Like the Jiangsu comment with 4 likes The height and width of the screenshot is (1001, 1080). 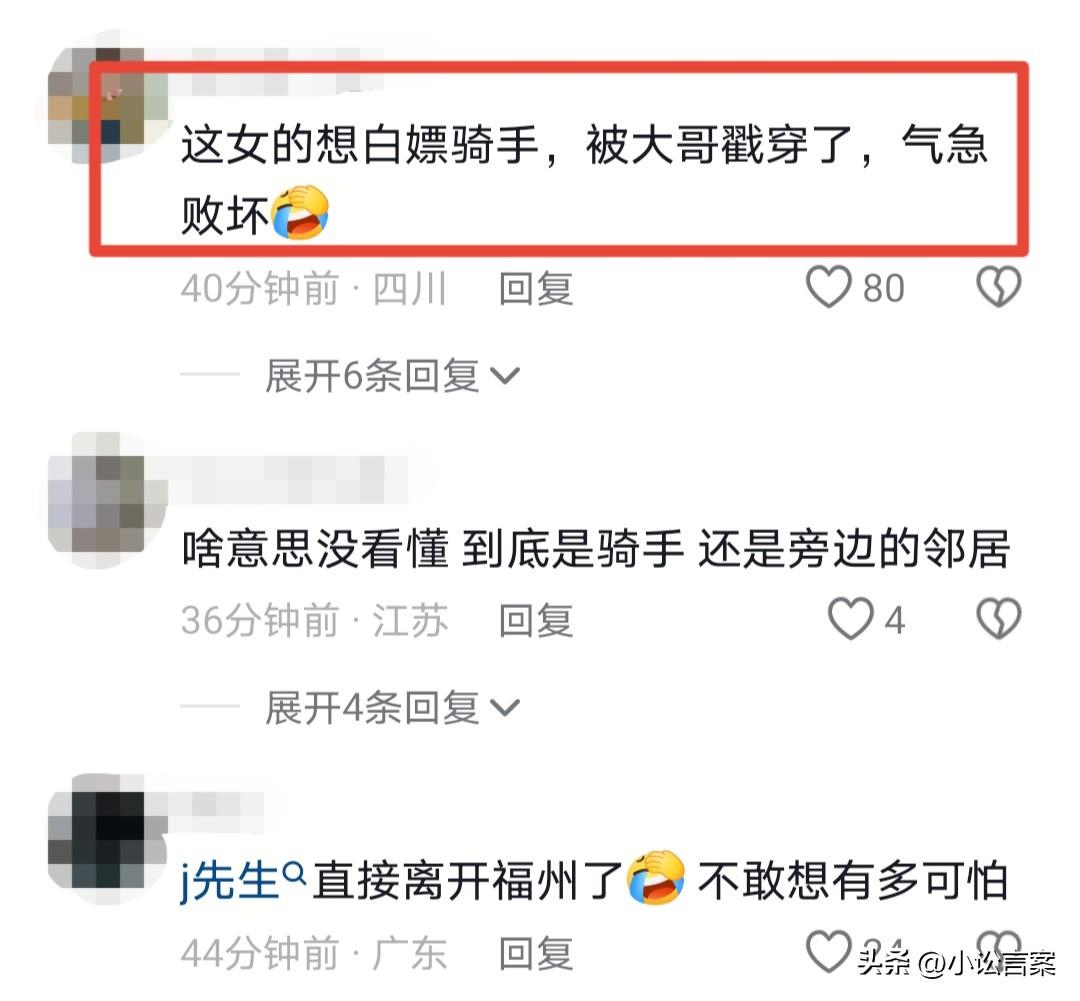[850, 619]
